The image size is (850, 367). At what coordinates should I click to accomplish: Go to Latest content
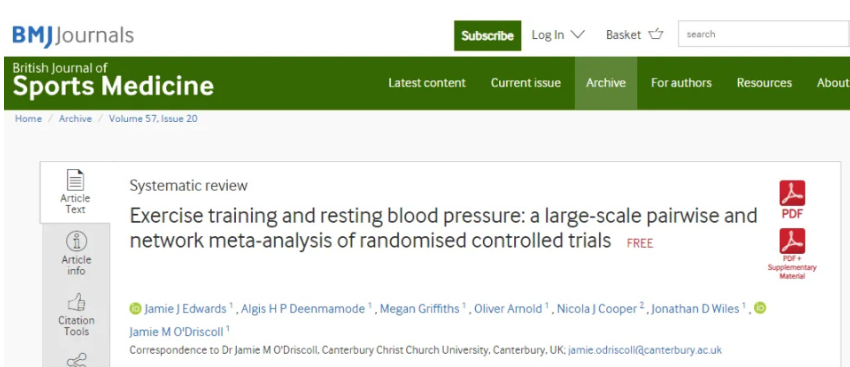(x=427, y=83)
